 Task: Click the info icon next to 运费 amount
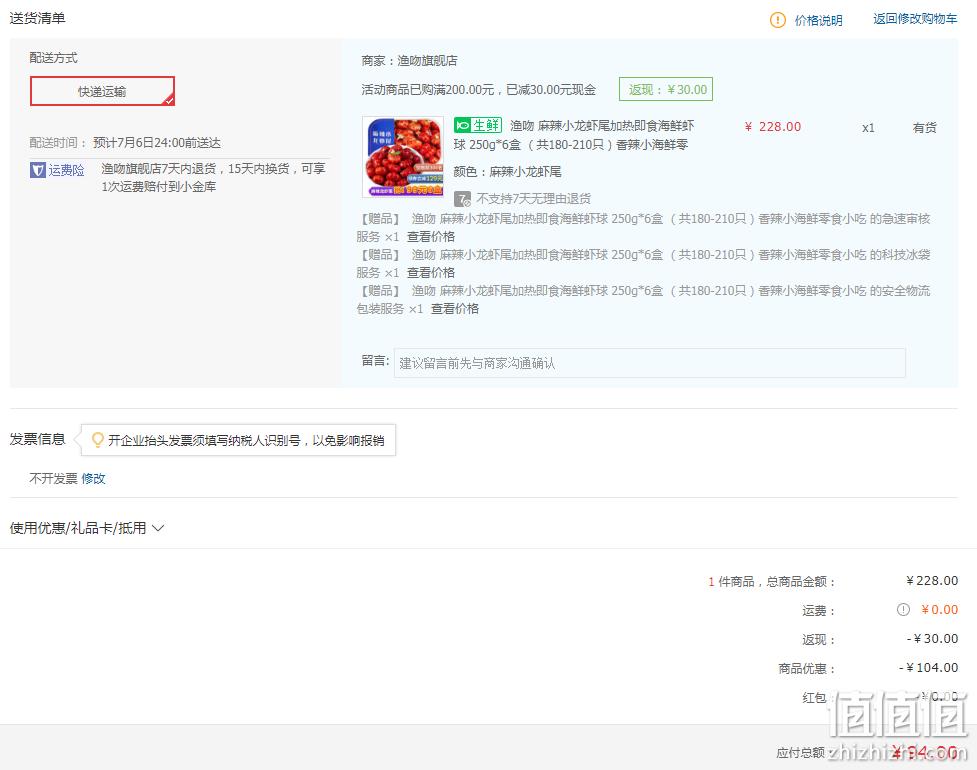(x=903, y=610)
